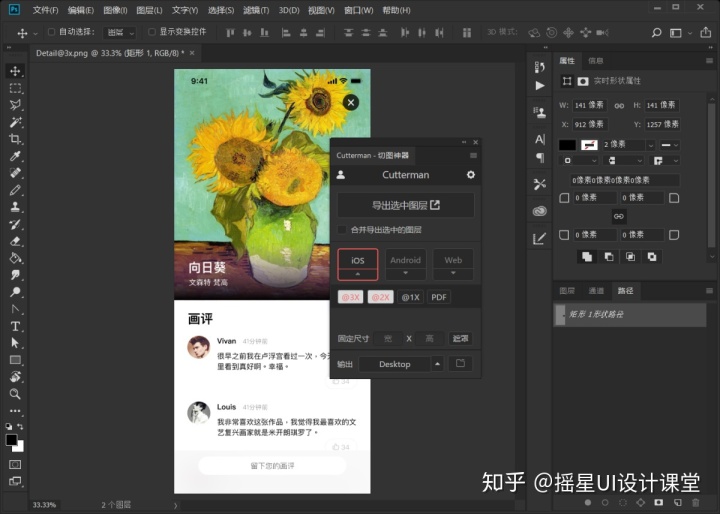Open the stroke width 2 像素 dropdown
Image resolution: width=720 pixels, height=514 pixels.
651,145
